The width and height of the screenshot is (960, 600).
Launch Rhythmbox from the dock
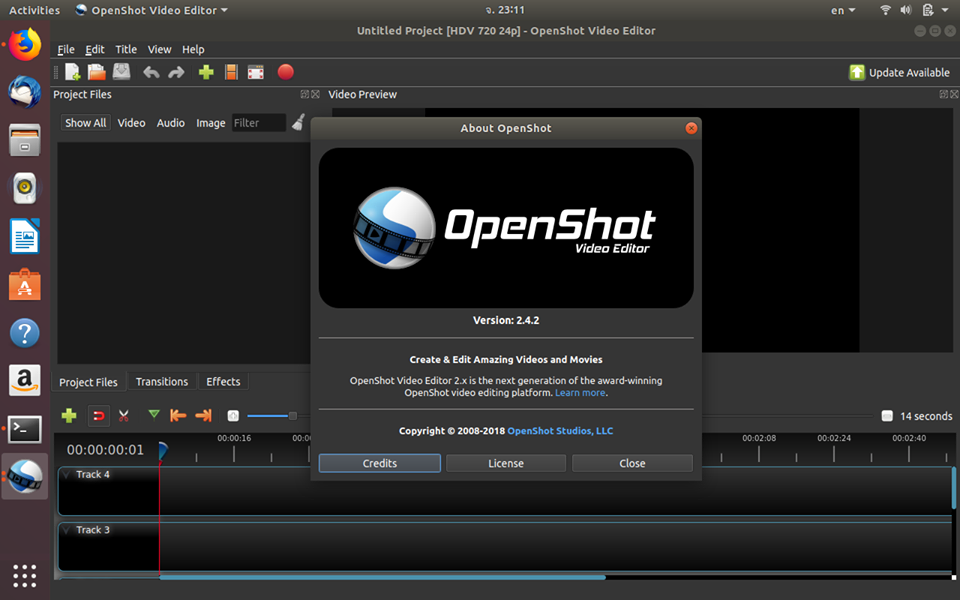coord(24,188)
